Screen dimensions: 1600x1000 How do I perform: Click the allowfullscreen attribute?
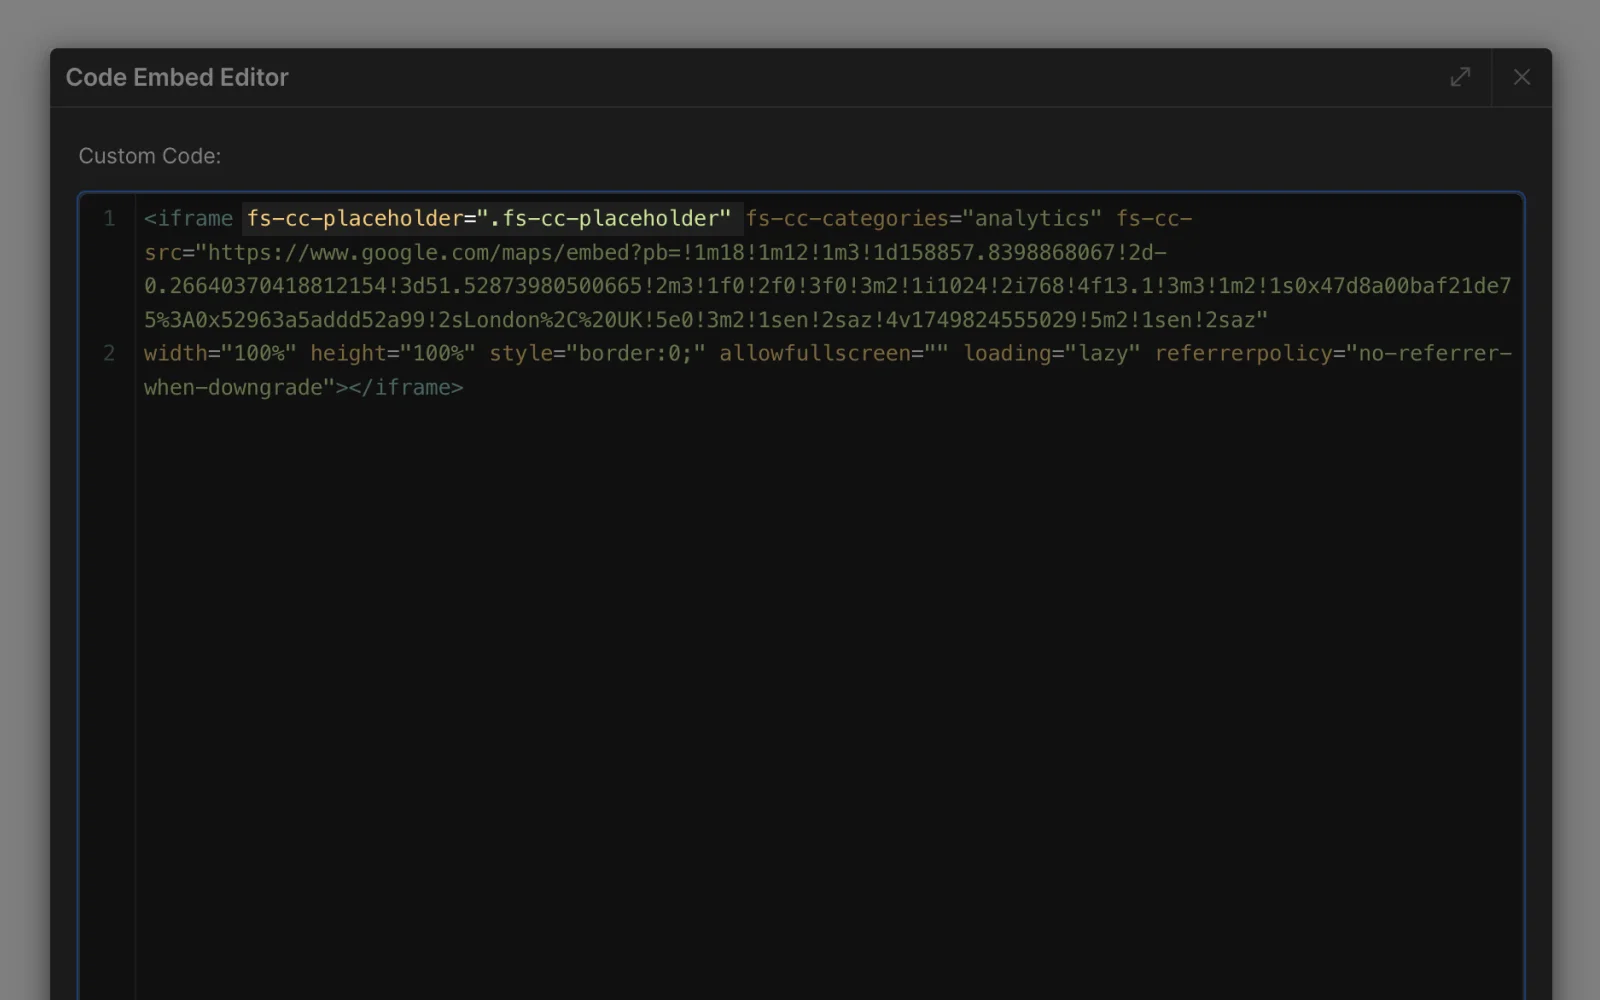click(x=815, y=353)
